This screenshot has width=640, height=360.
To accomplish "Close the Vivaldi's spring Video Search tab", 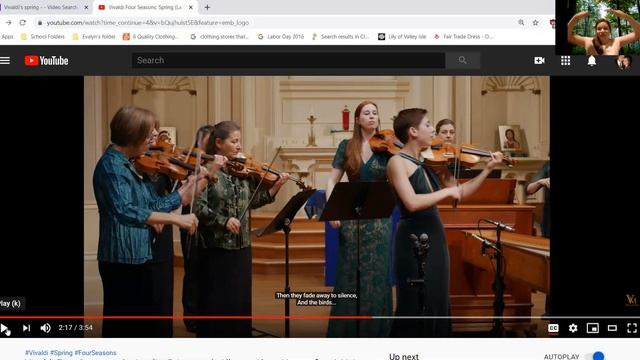I will [x=86, y=7].
